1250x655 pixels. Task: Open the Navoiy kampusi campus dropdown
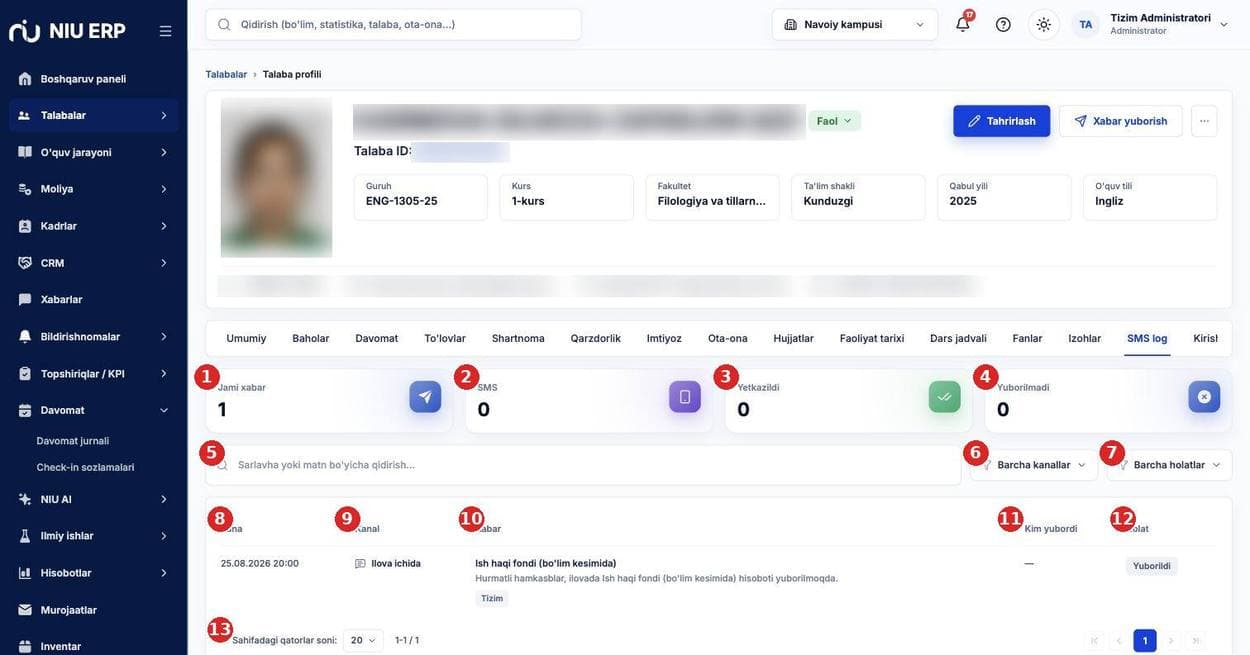pos(855,24)
